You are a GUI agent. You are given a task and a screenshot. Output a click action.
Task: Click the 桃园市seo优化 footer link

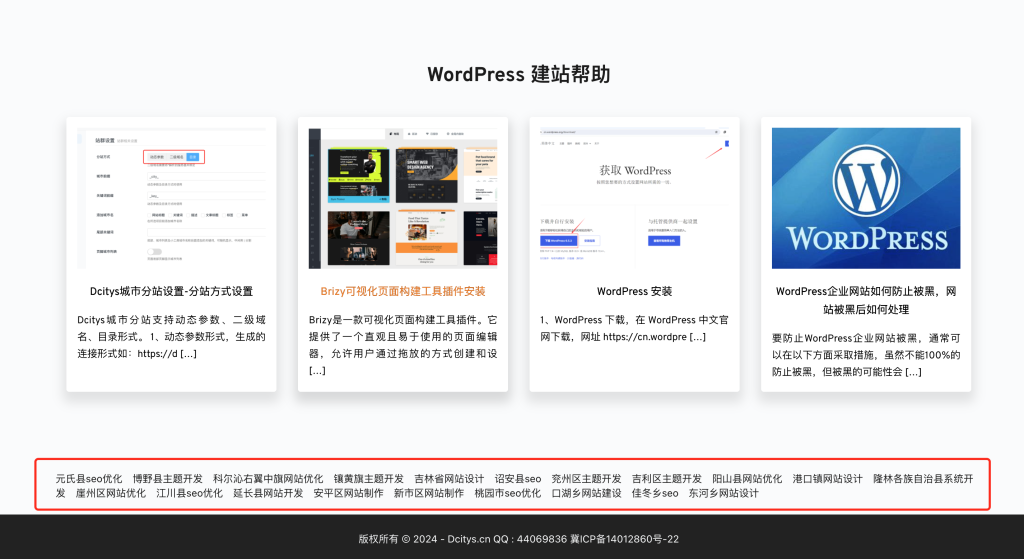507,493
